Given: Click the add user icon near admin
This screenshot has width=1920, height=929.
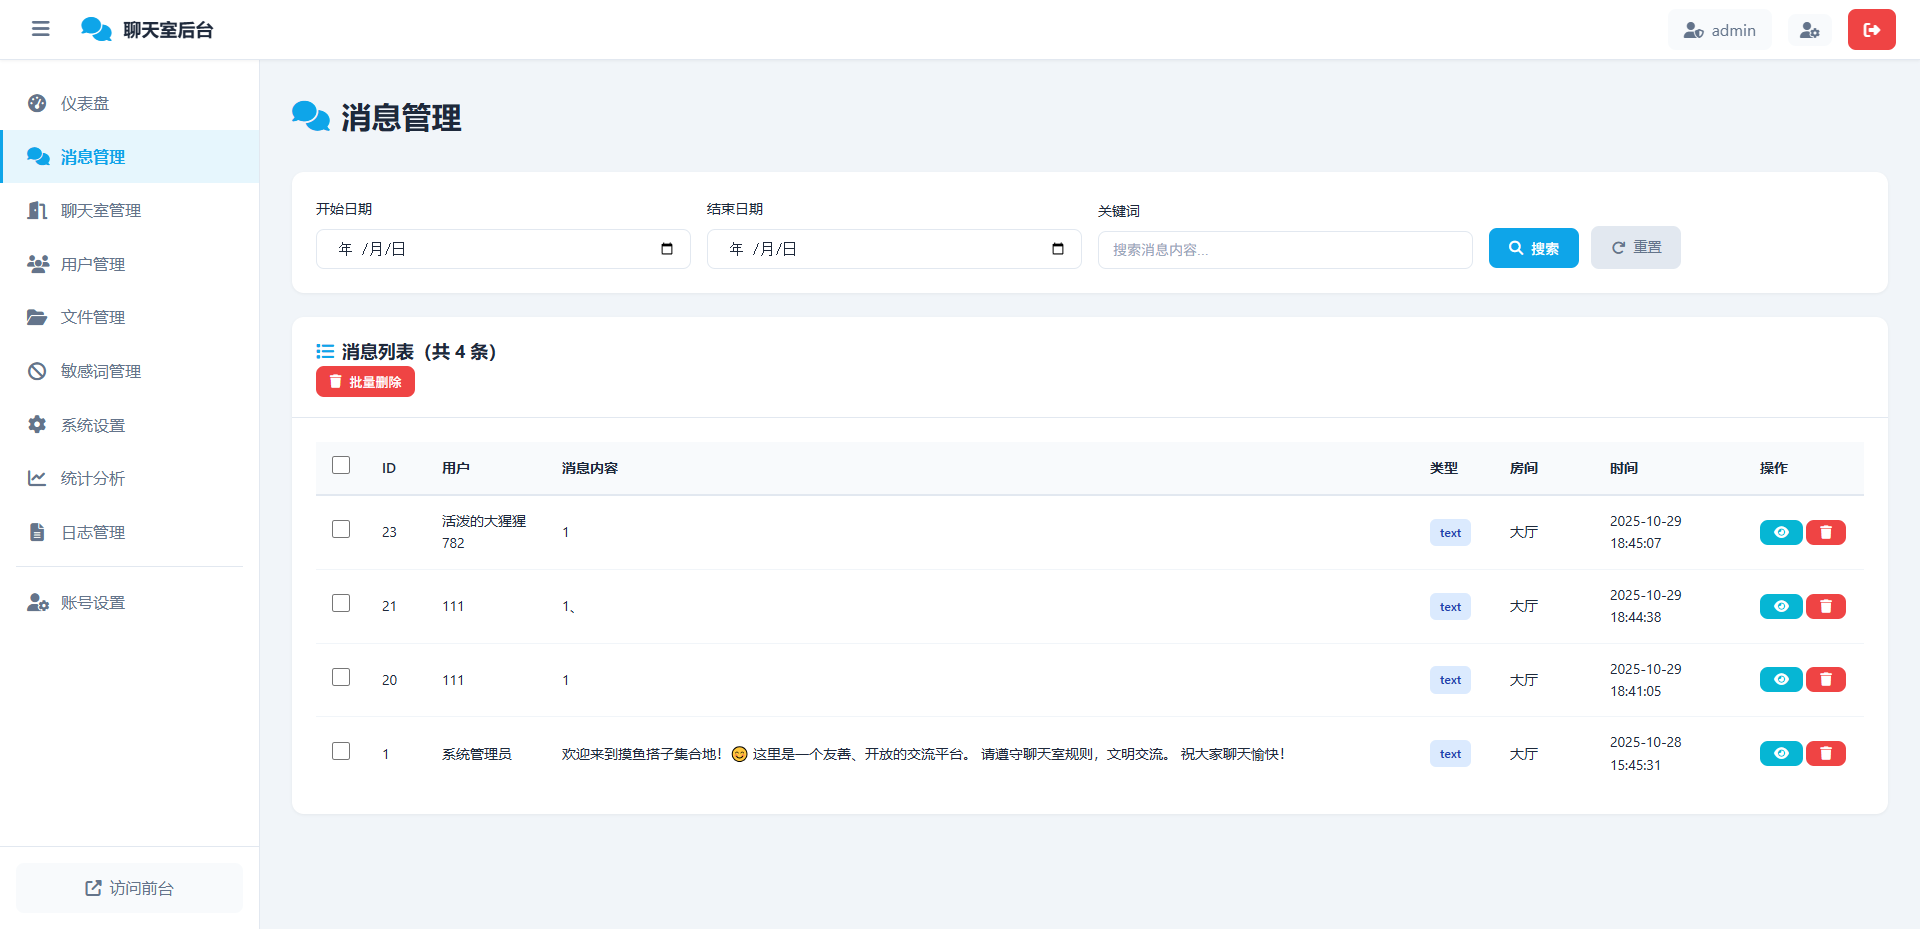Looking at the screenshot, I should [x=1810, y=29].
